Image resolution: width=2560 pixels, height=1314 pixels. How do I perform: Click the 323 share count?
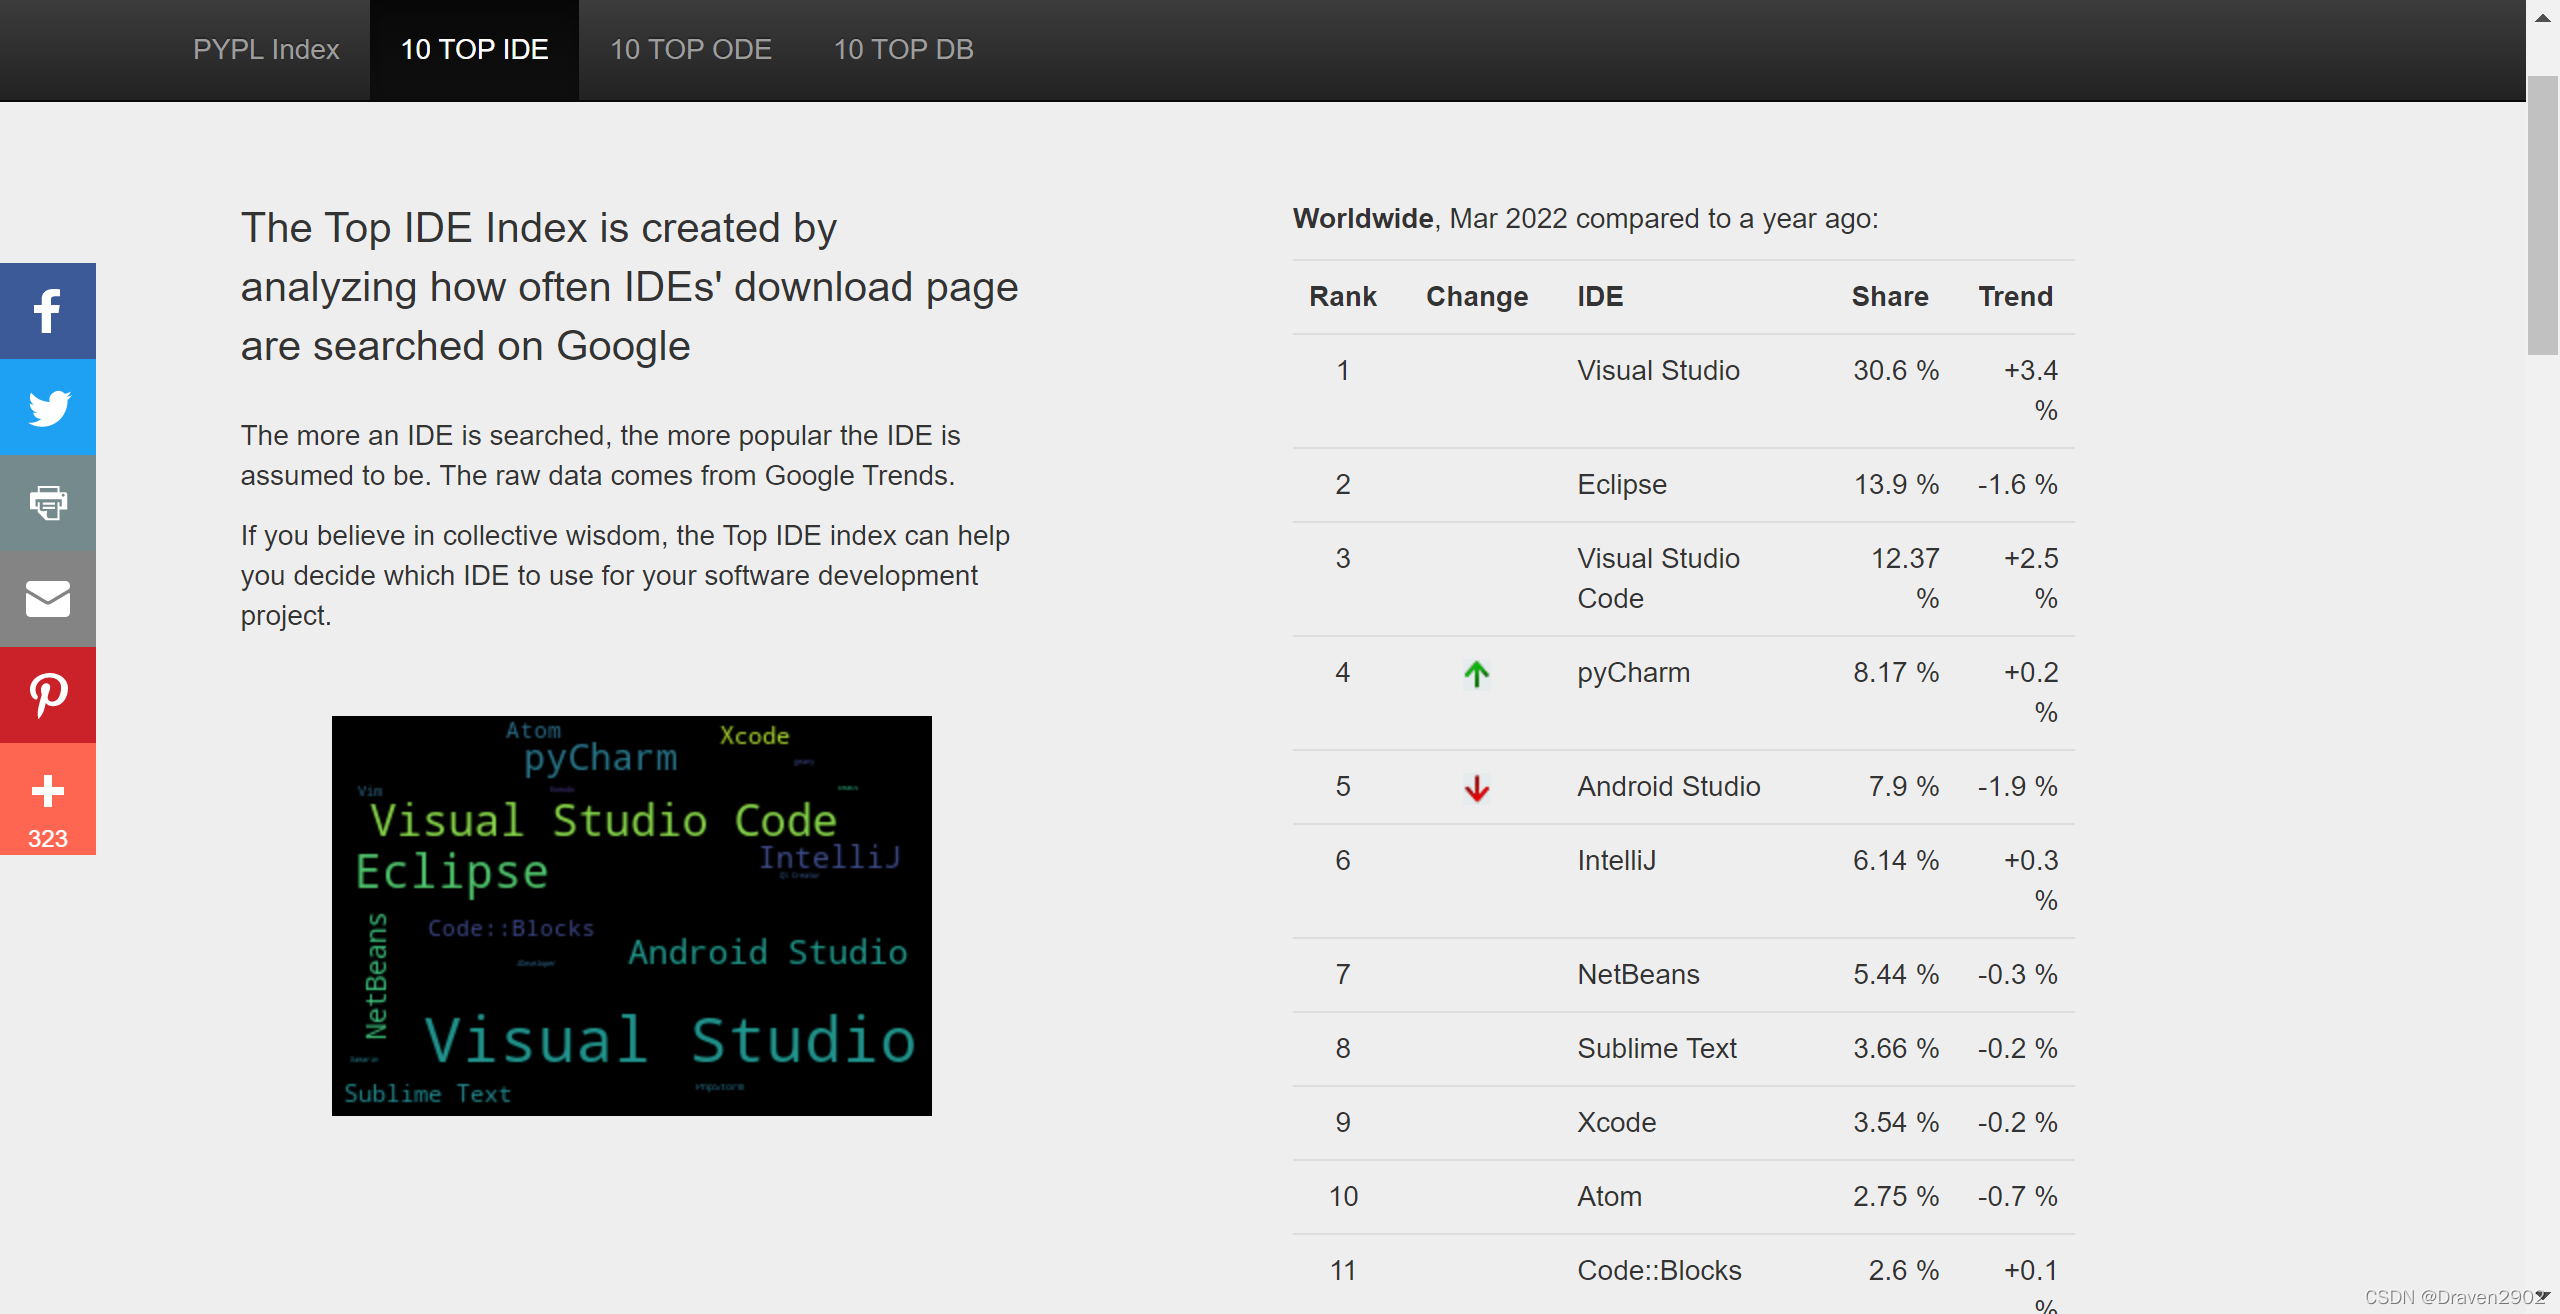click(x=47, y=838)
